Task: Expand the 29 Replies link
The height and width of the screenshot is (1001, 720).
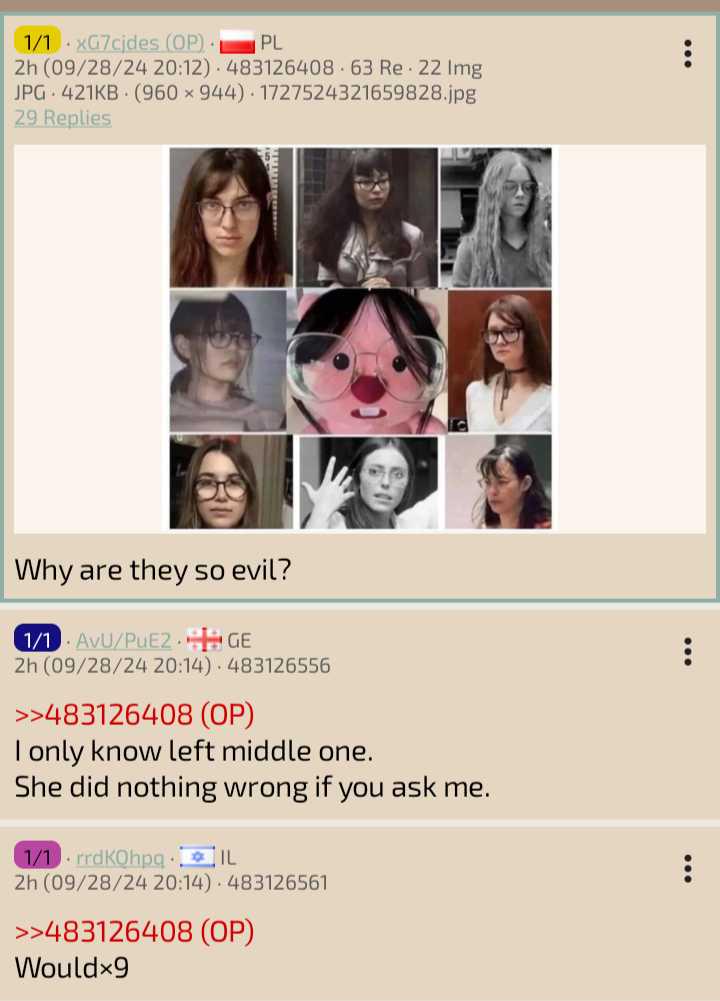Action: click(x=63, y=118)
